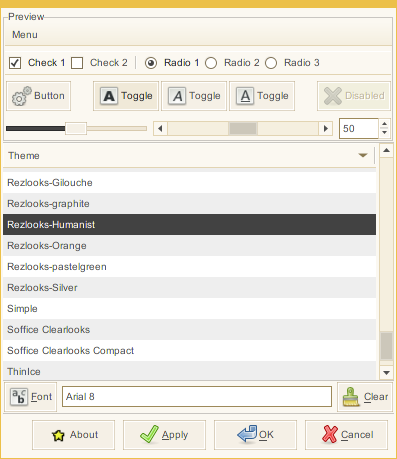Click the Theme column sort arrow
The width and height of the screenshot is (397, 459).
363,155
